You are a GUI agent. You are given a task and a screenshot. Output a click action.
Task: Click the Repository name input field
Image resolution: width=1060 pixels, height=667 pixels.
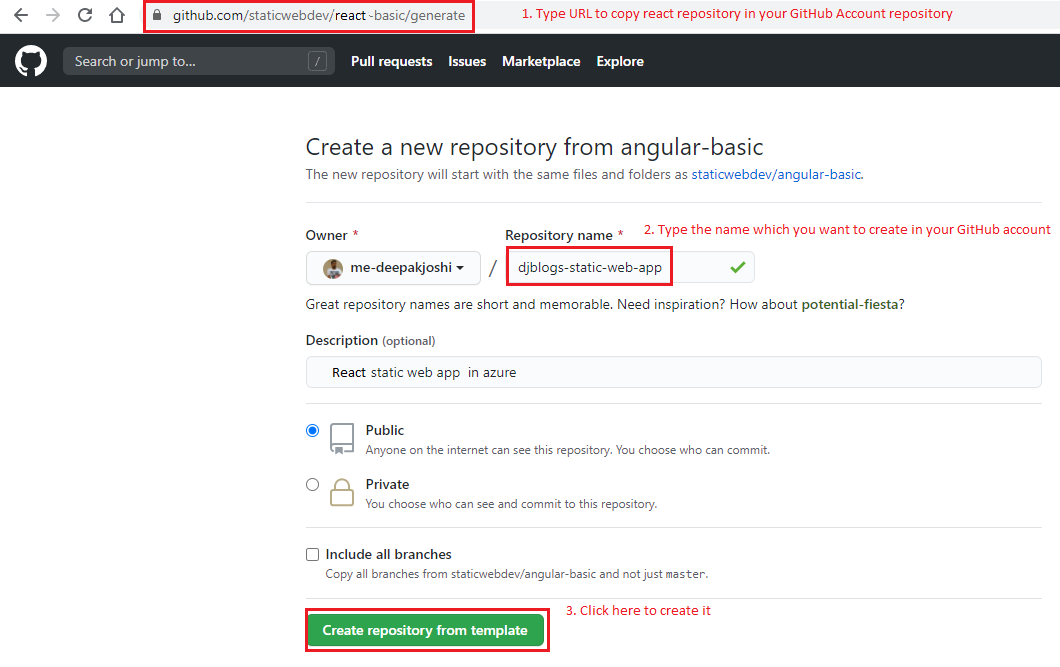(x=630, y=268)
